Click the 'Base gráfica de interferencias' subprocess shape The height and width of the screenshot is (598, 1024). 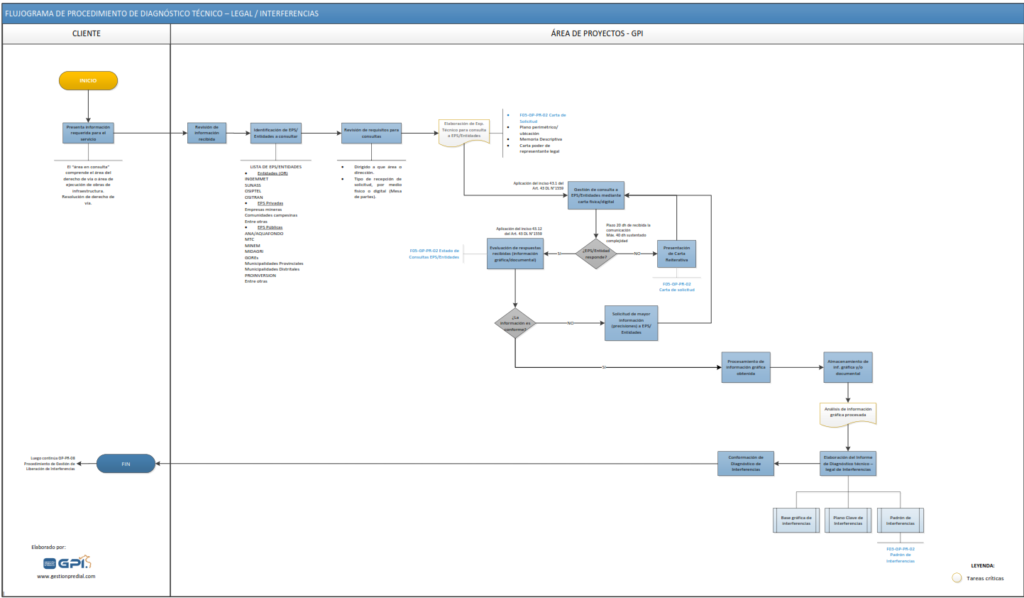796,520
